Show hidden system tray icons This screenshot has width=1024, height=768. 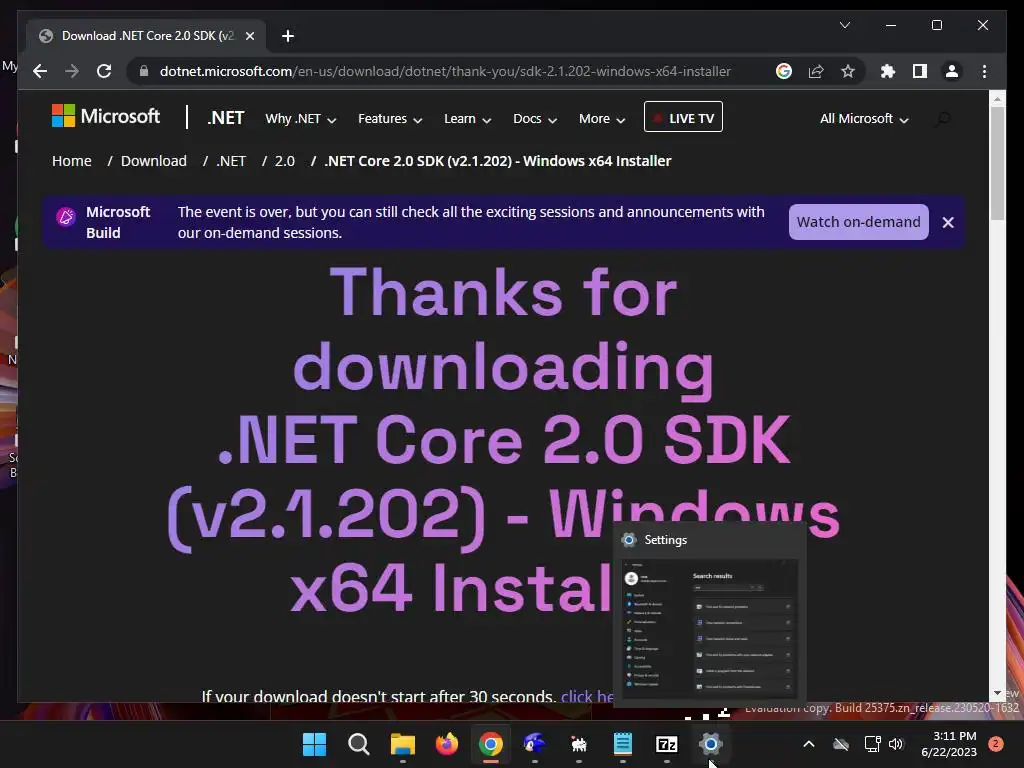pyautogui.click(x=808, y=744)
